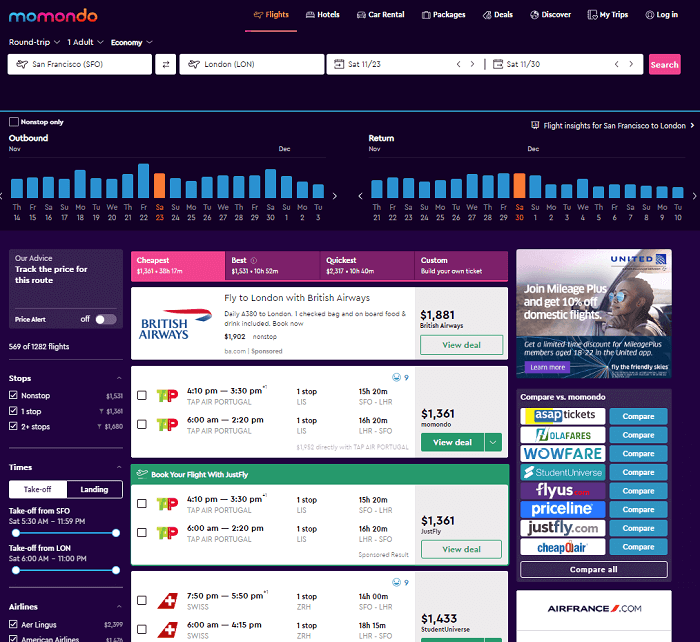
Task: Go to previous return day arrow
Action: pos(617,64)
